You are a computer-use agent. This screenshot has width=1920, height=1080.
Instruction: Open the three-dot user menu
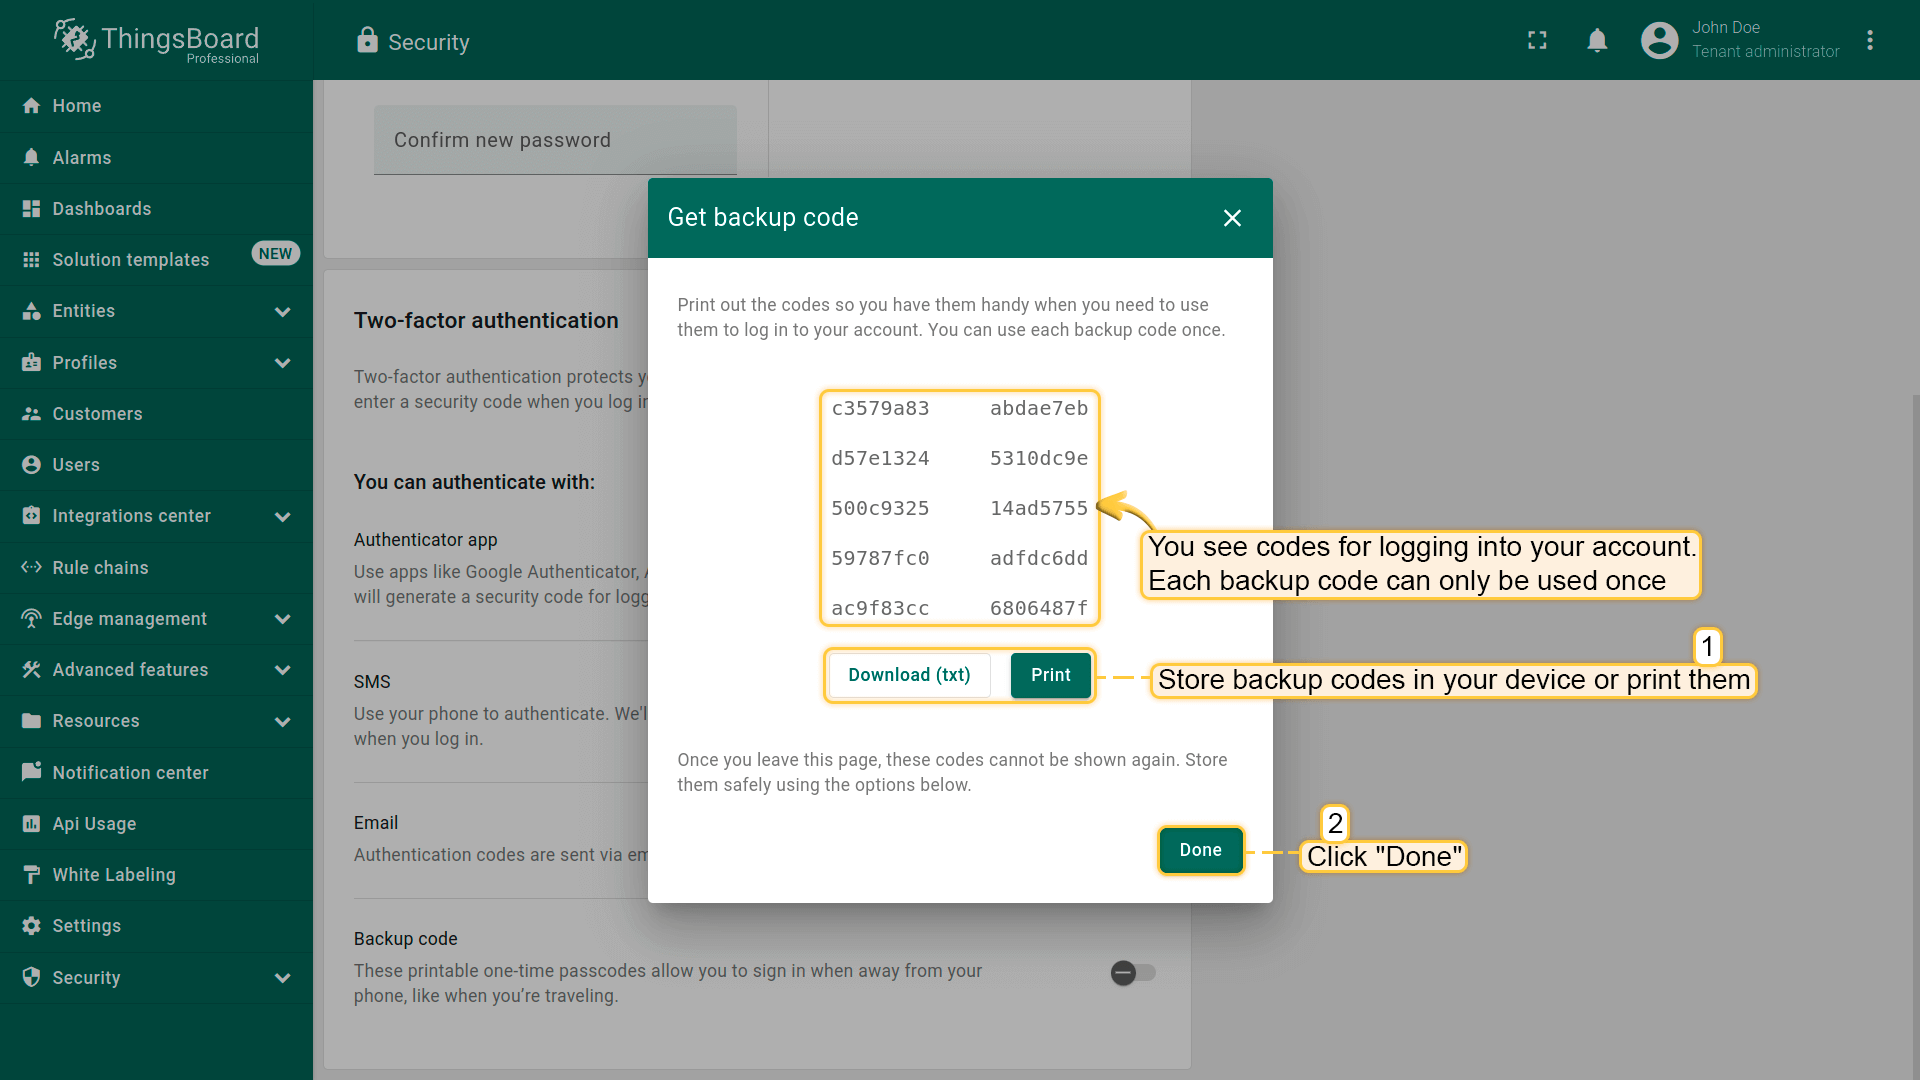point(1870,40)
